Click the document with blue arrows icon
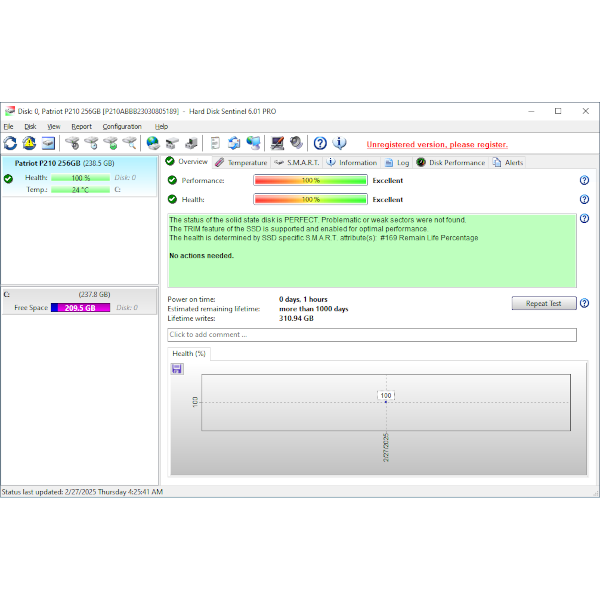This screenshot has height=600, width=600. 234,143
